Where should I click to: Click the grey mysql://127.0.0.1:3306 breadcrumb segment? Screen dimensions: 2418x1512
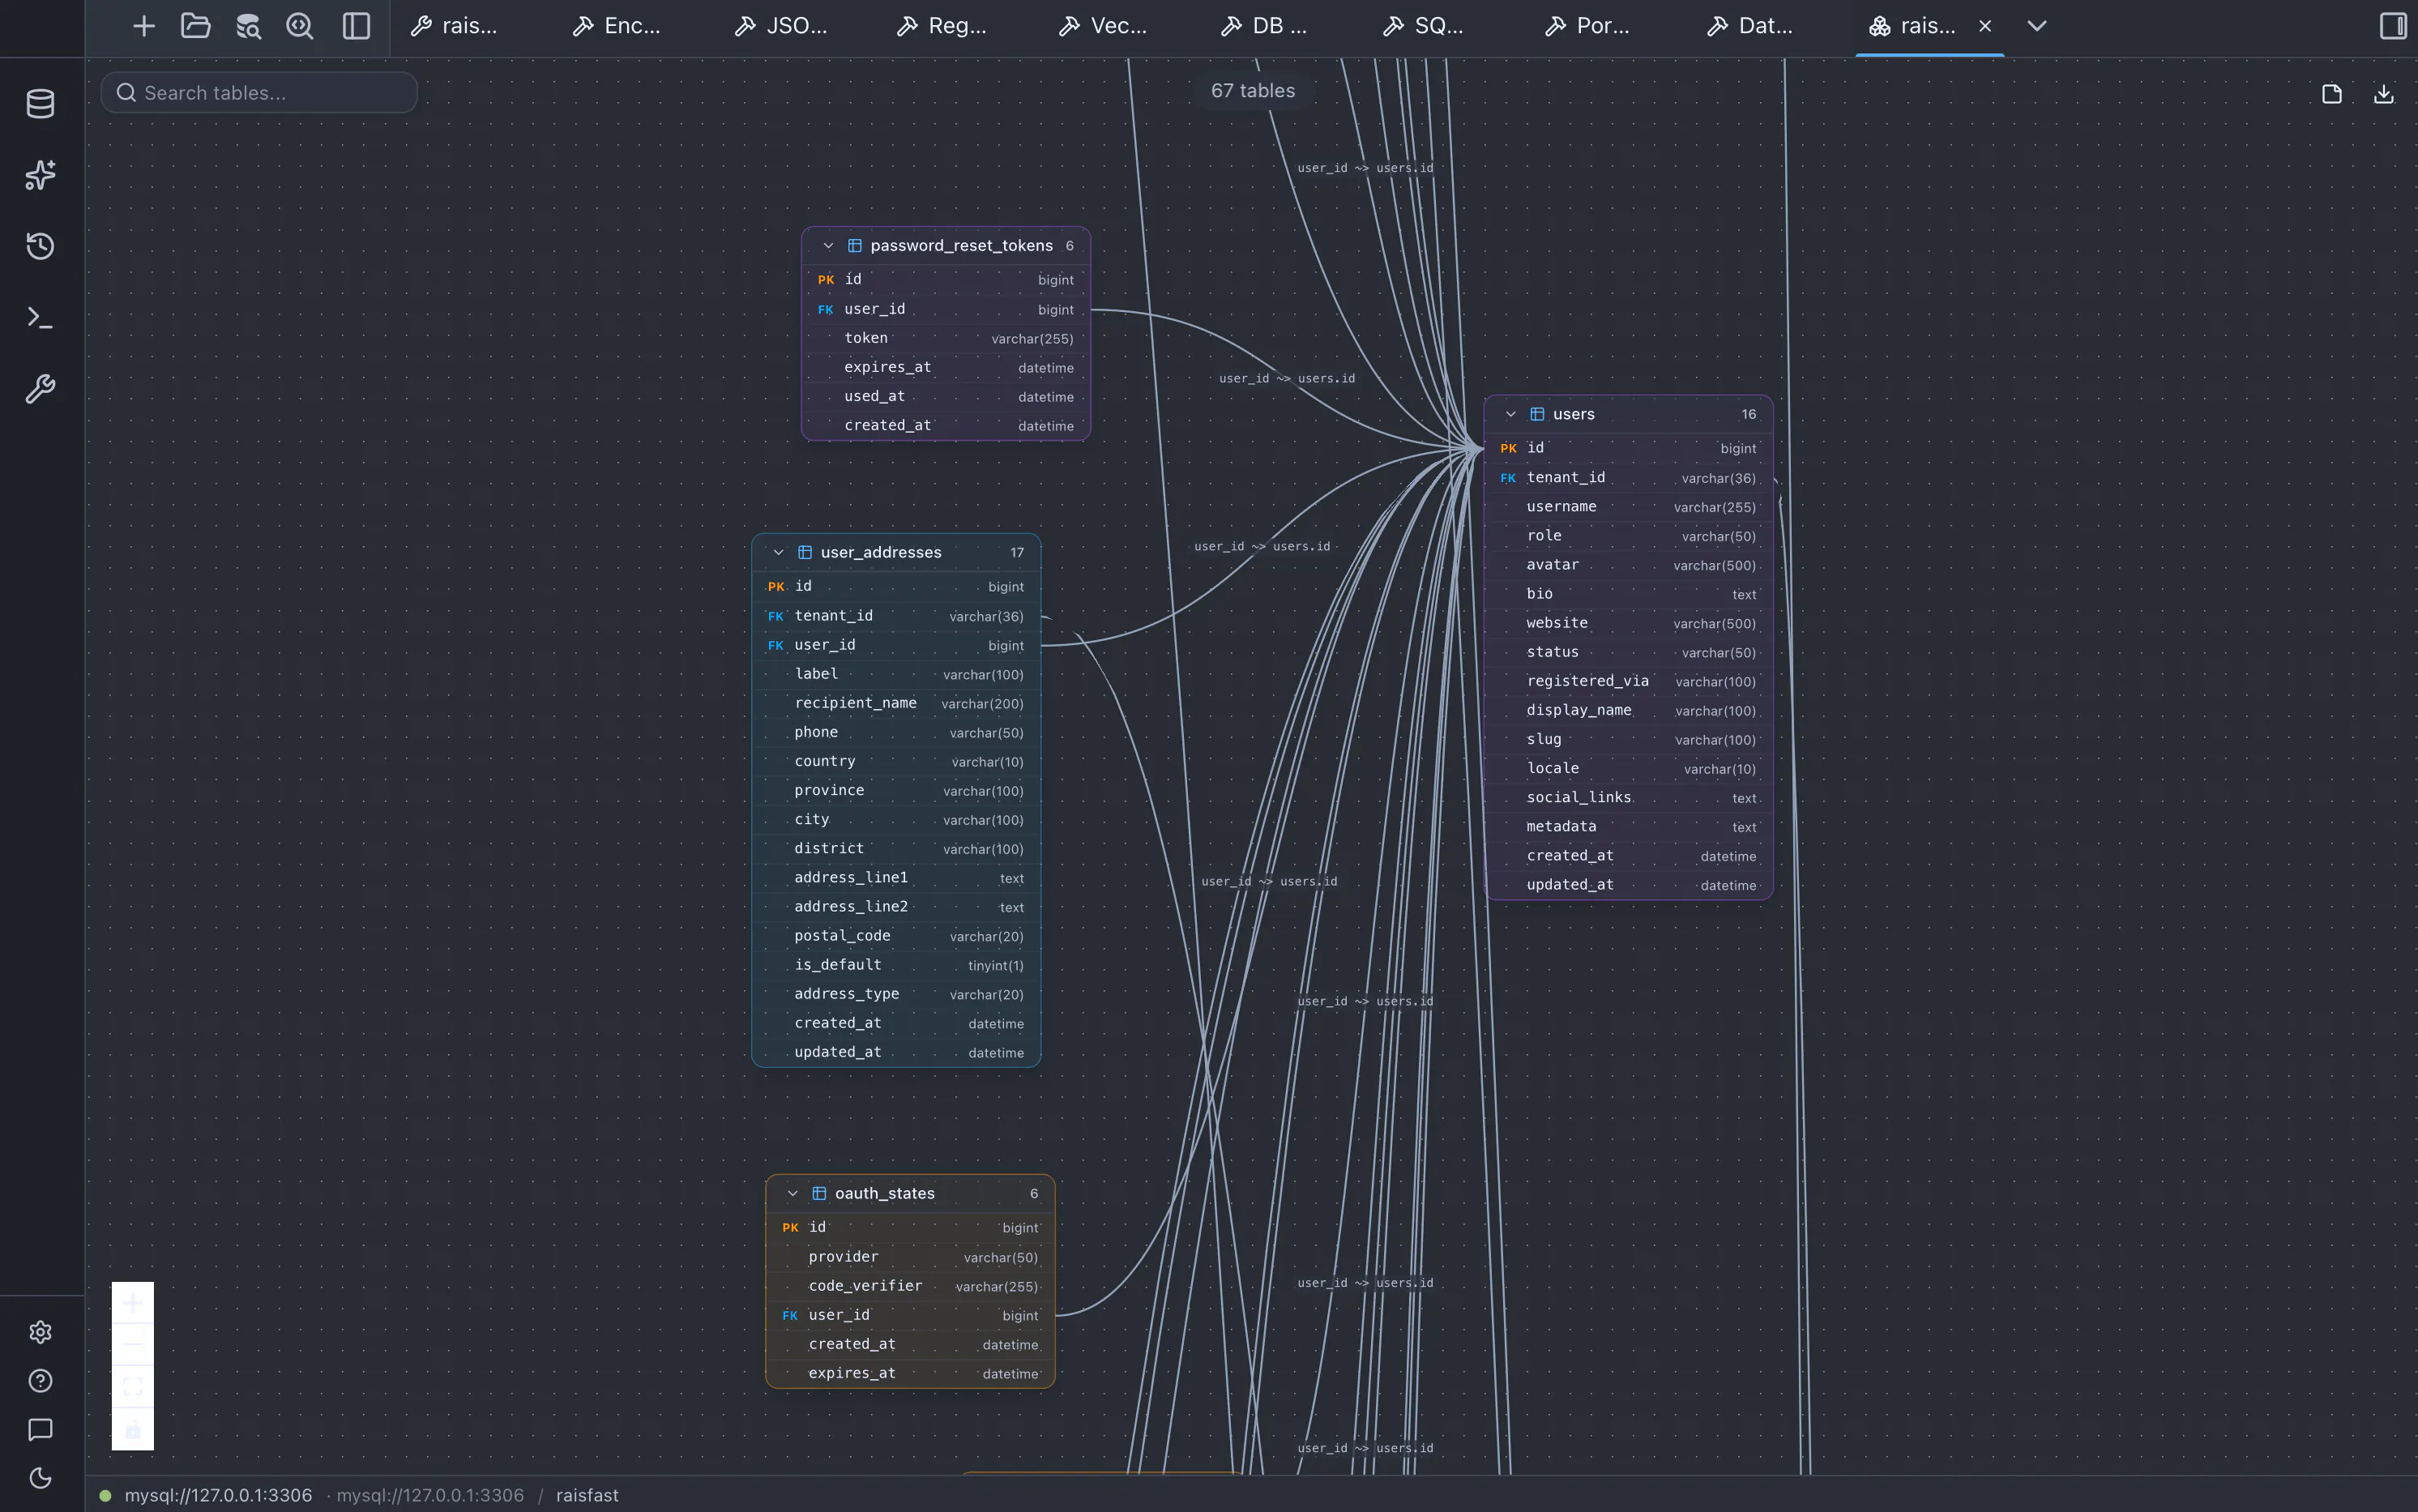430,1495
